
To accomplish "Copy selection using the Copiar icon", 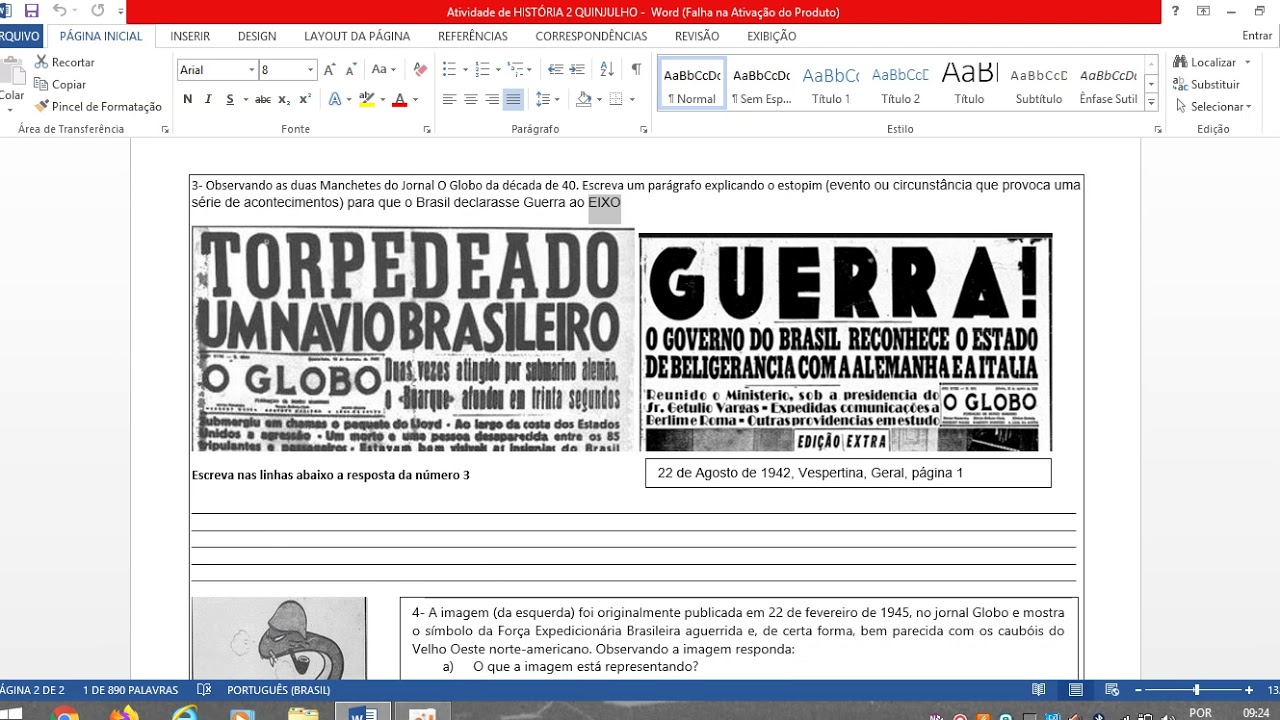I will [x=41, y=84].
